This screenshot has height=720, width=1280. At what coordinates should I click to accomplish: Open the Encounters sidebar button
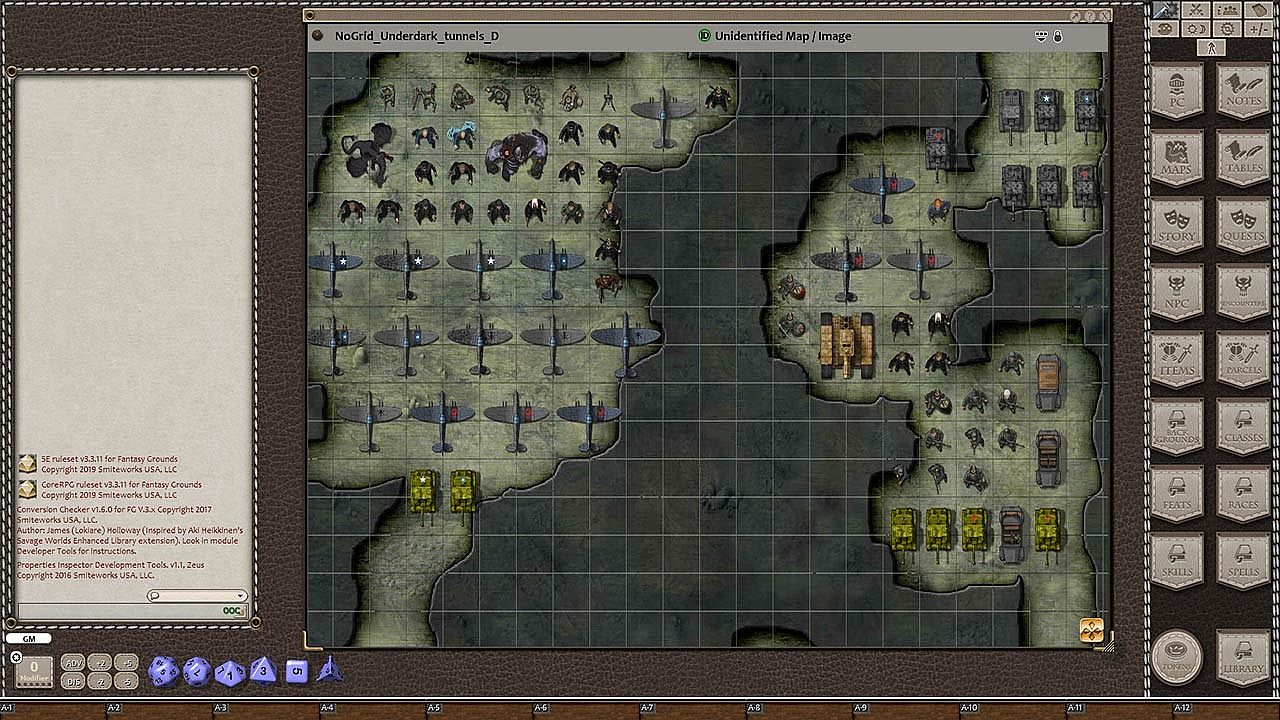1243,292
